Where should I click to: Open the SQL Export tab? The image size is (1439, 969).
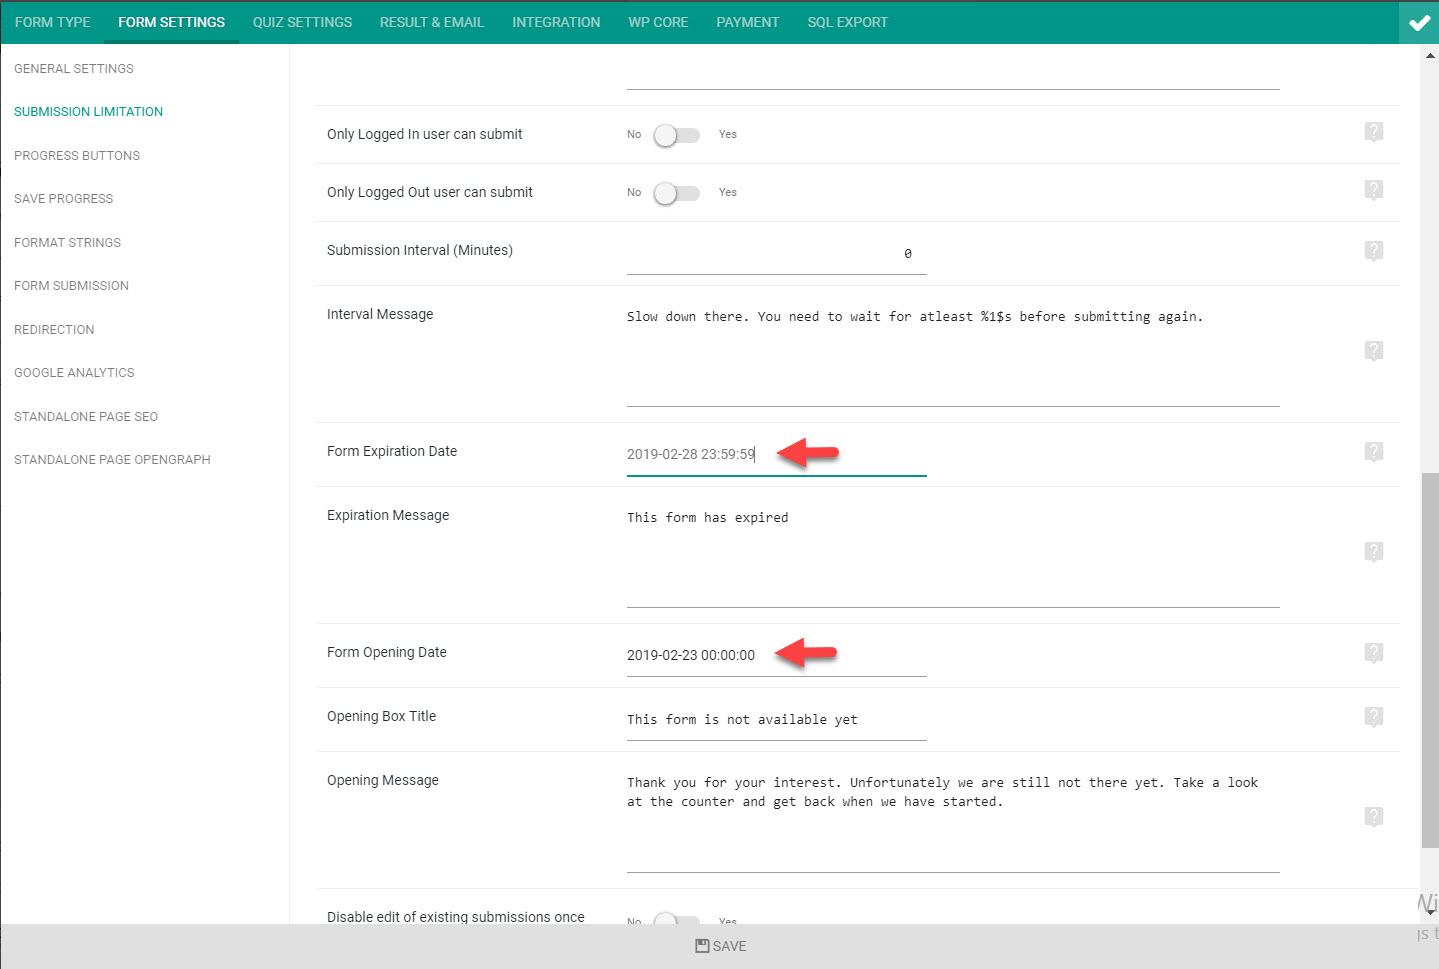[x=847, y=22]
